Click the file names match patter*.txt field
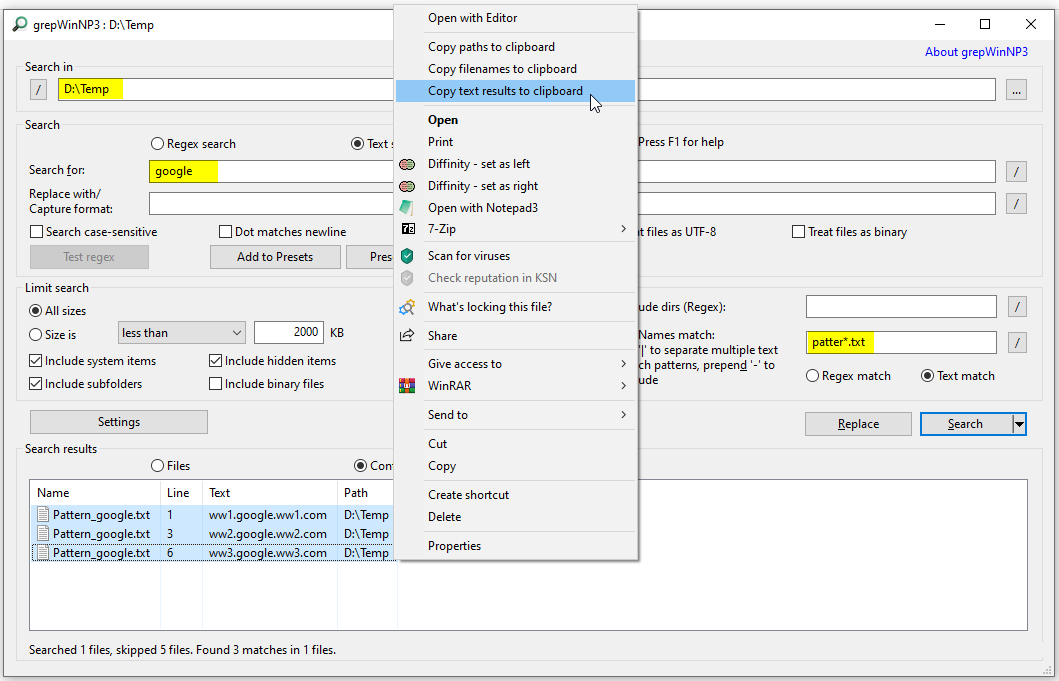The image size is (1059, 681). click(x=901, y=343)
